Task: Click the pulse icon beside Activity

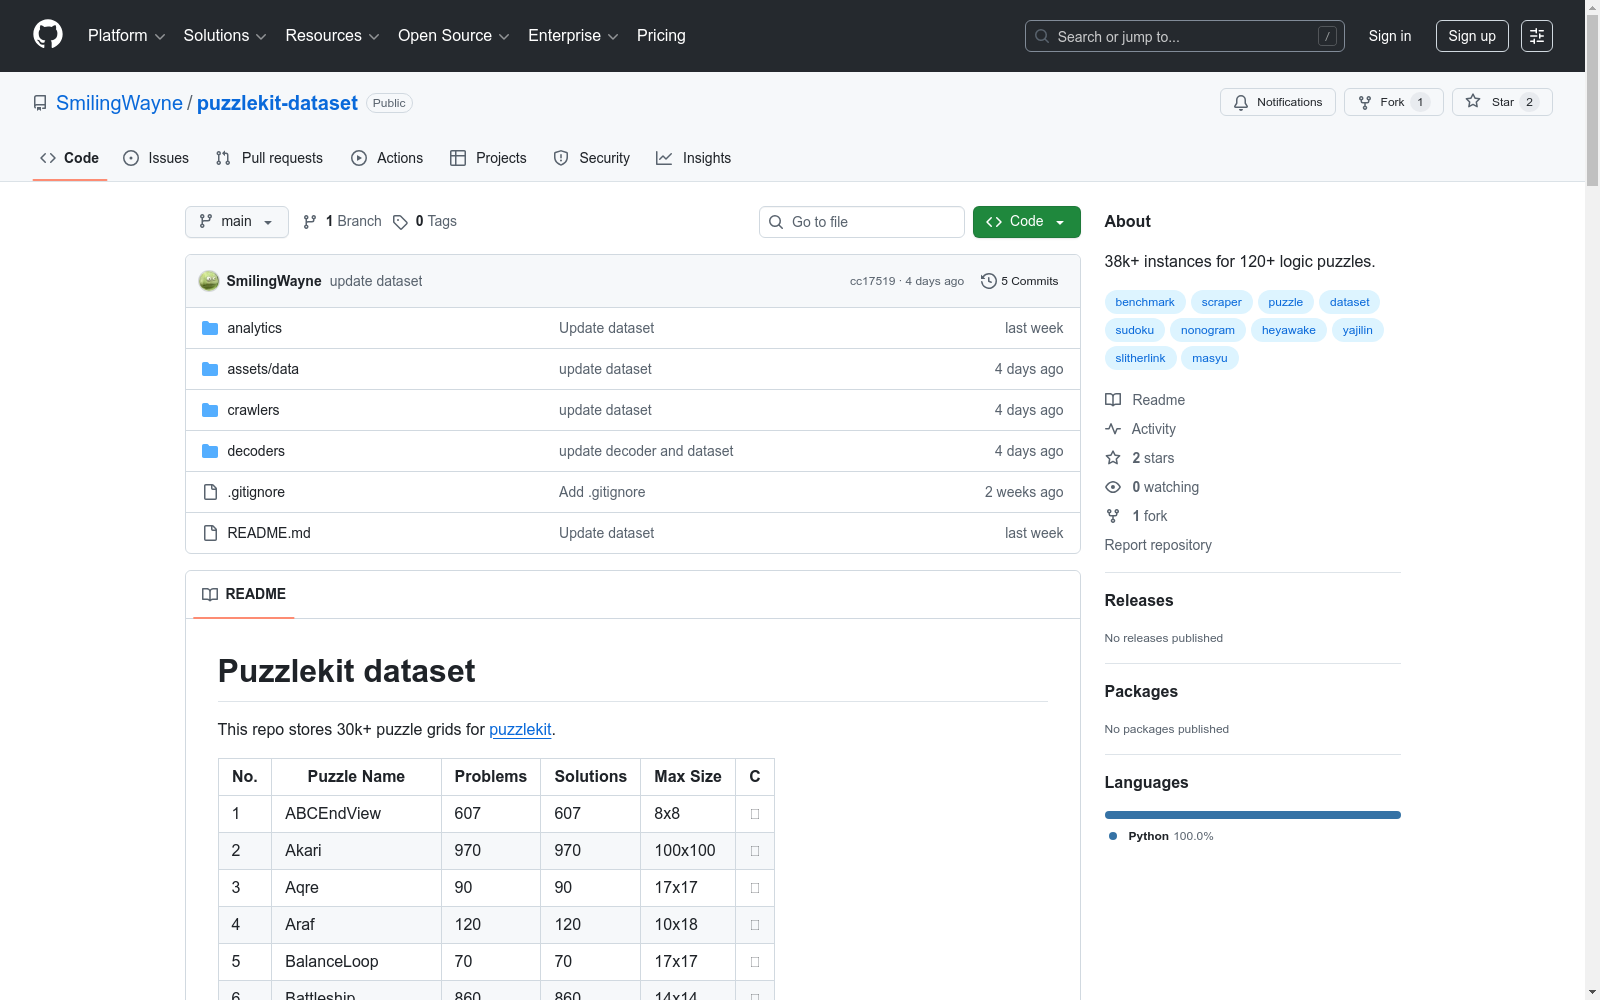Action: pyautogui.click(x=1113, y=429)
